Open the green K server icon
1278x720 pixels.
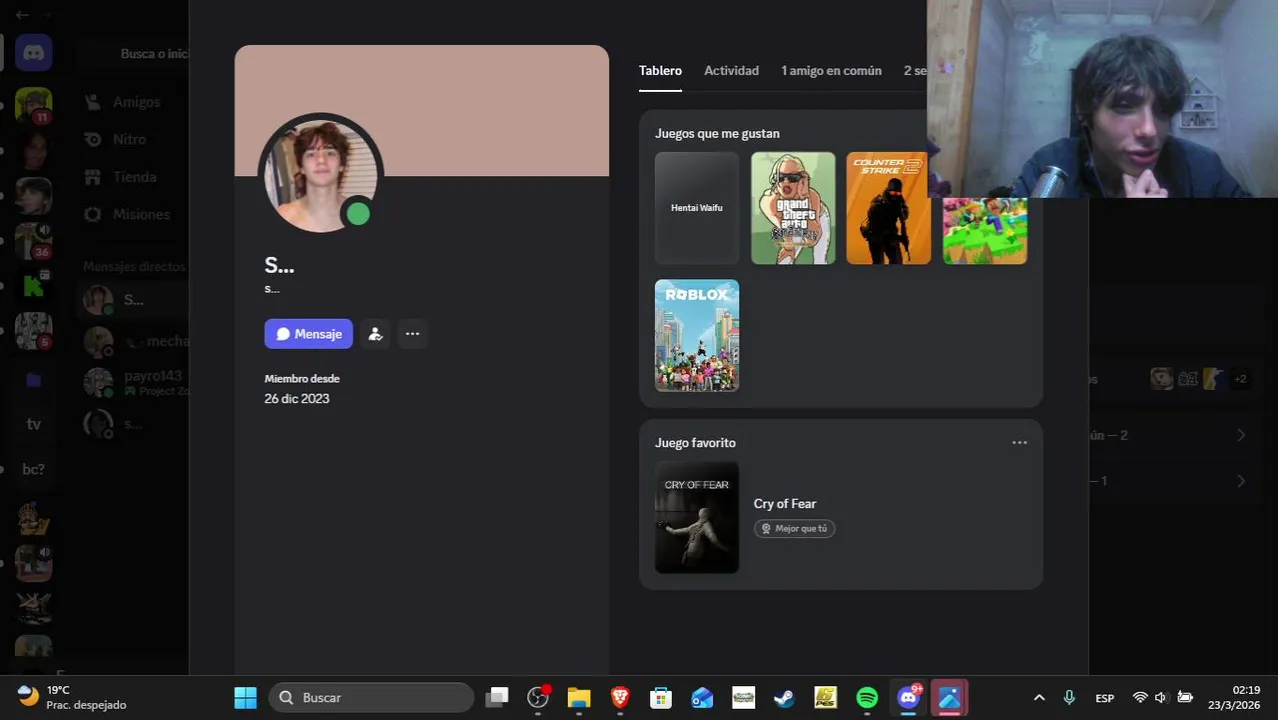click(x=34, y=286)
